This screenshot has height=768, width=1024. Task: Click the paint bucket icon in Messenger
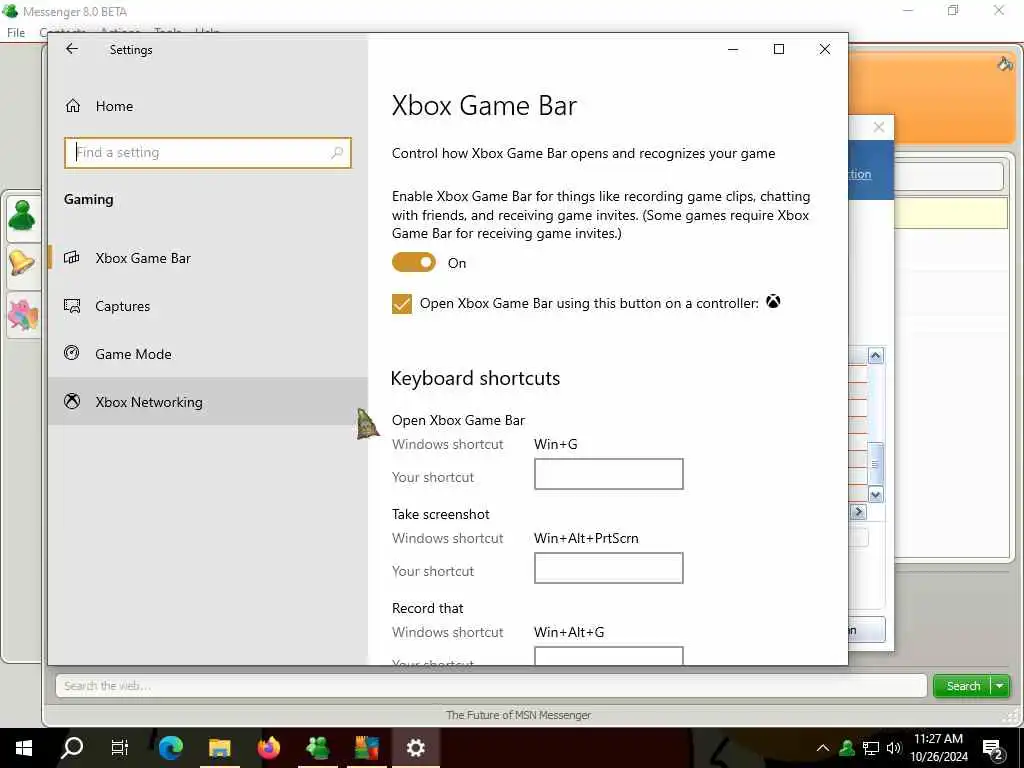point(1005,63)
